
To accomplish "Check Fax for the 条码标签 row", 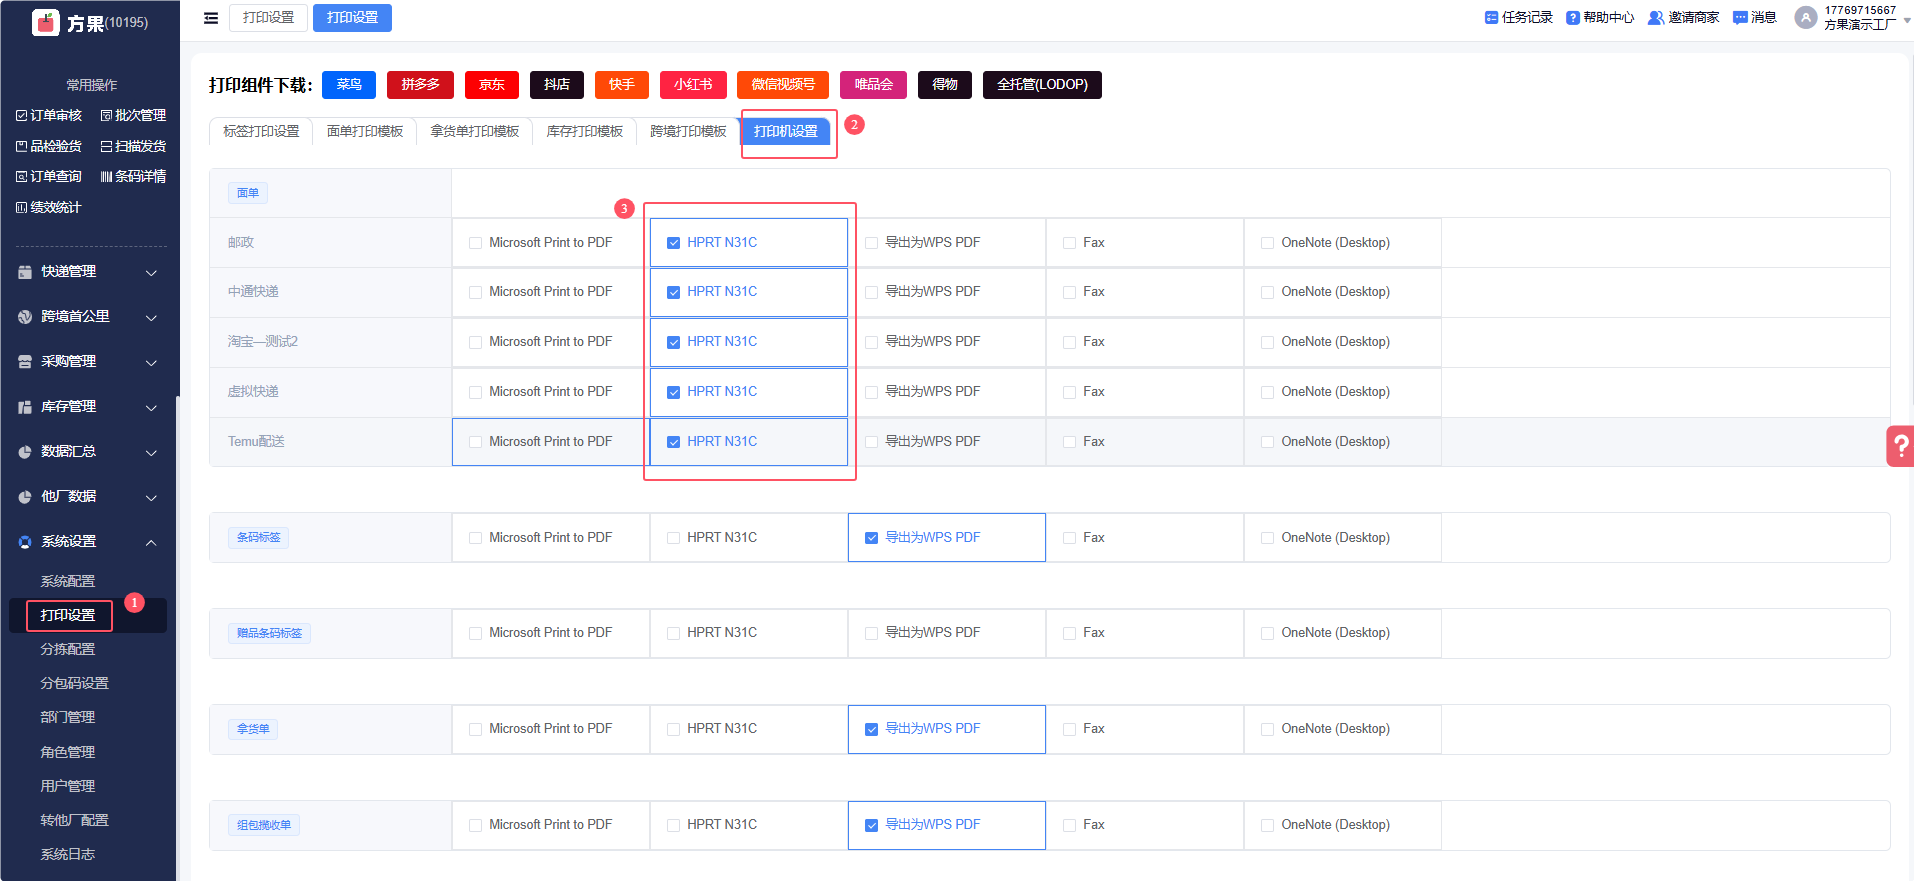I will pyautogui.click(x=1070, y=538).
